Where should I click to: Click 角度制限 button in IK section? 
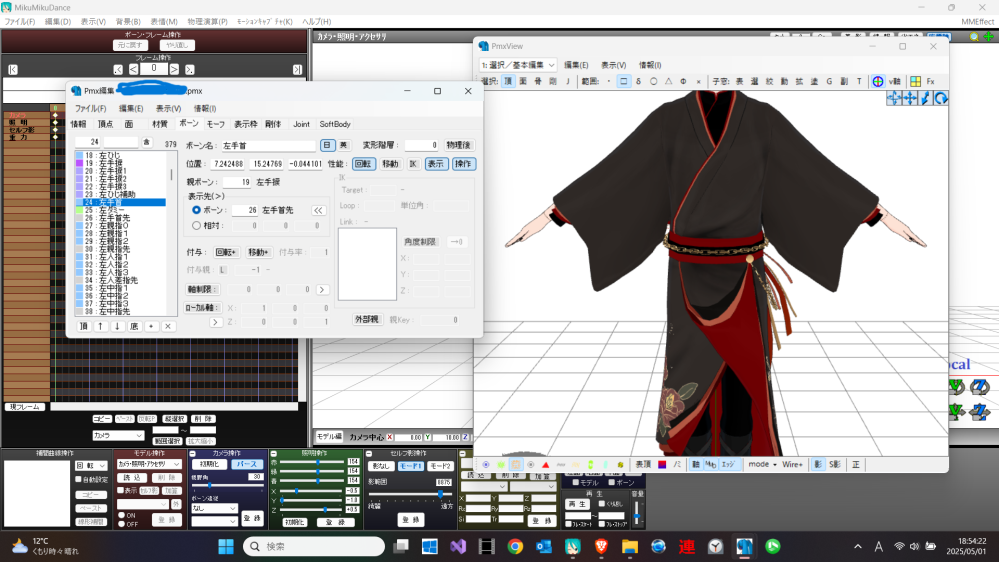pyautogui.click(x=420, y=241)
